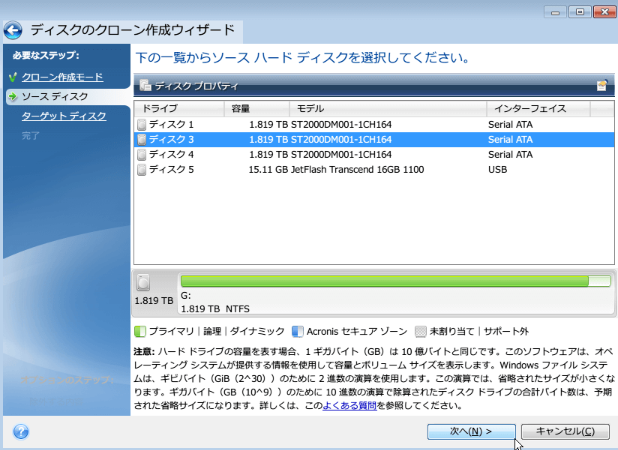Minimize the wizard window
Viewport: 618px width, 450px height.
555,12
